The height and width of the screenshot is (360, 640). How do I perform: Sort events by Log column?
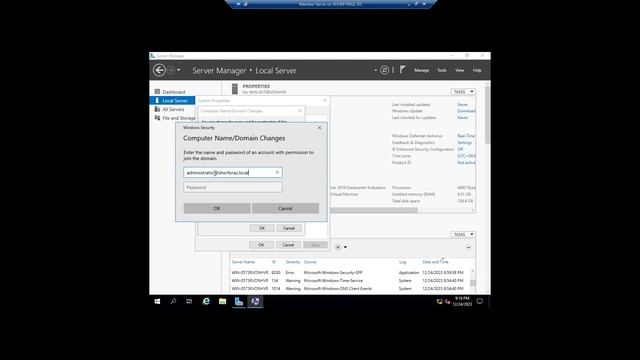[x=402, y=262]
